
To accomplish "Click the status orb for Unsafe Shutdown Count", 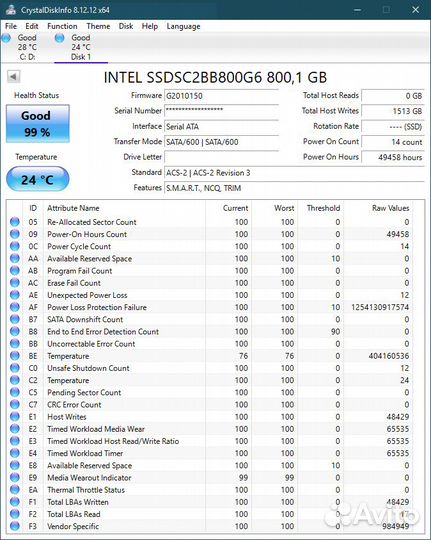I will [x=14, y=368].
